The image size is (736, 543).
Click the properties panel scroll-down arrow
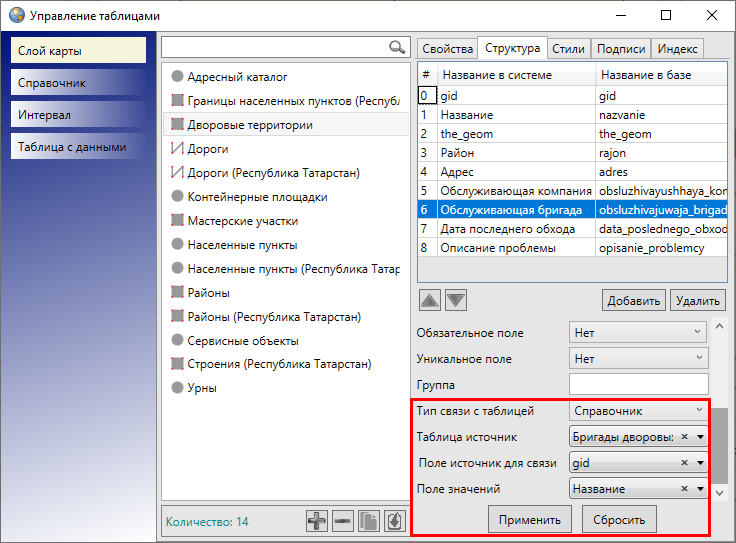718,491
